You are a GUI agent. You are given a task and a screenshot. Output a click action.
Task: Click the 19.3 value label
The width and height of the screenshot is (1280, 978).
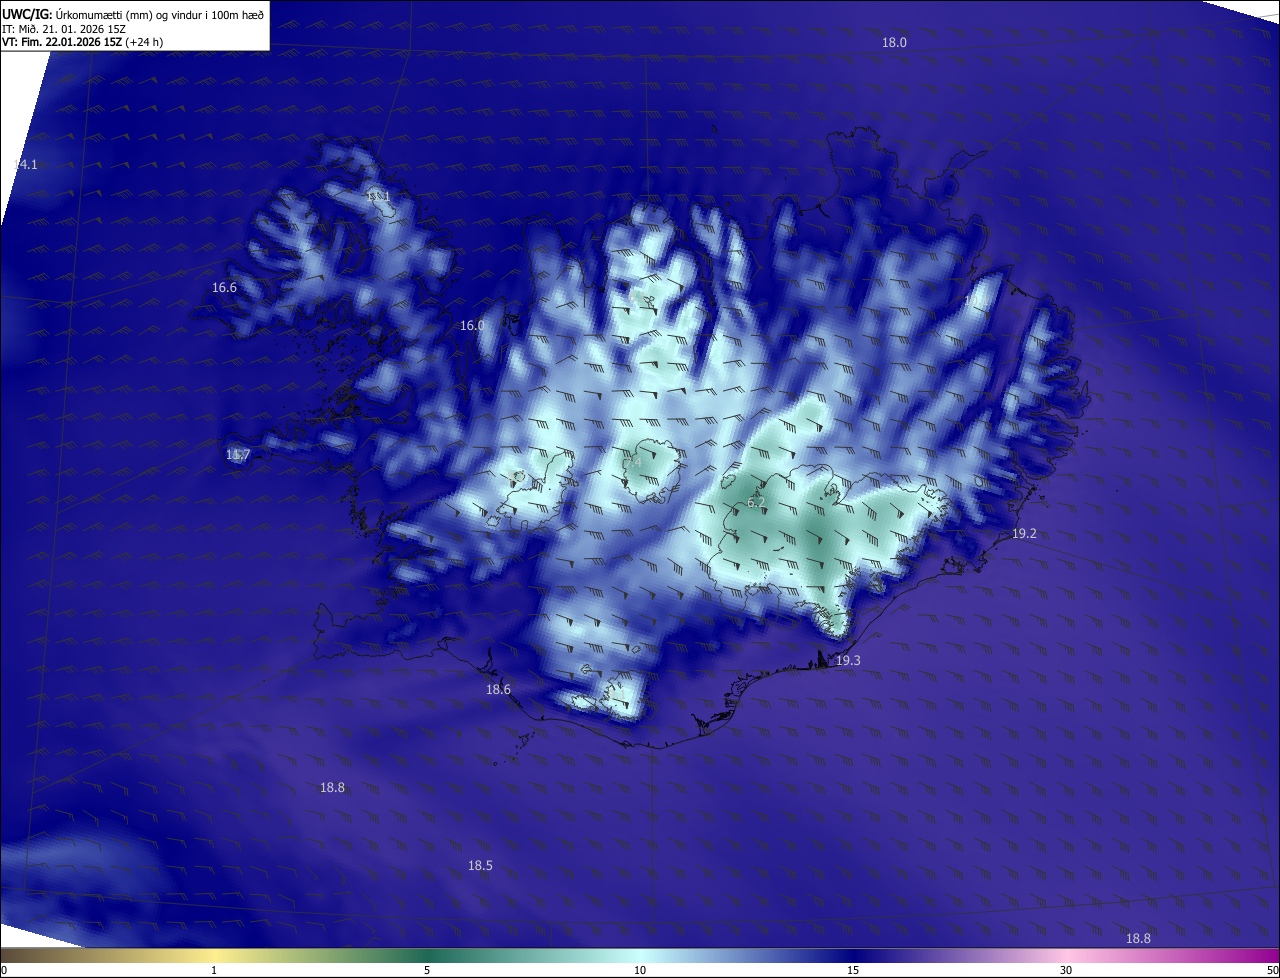(848, 661)
